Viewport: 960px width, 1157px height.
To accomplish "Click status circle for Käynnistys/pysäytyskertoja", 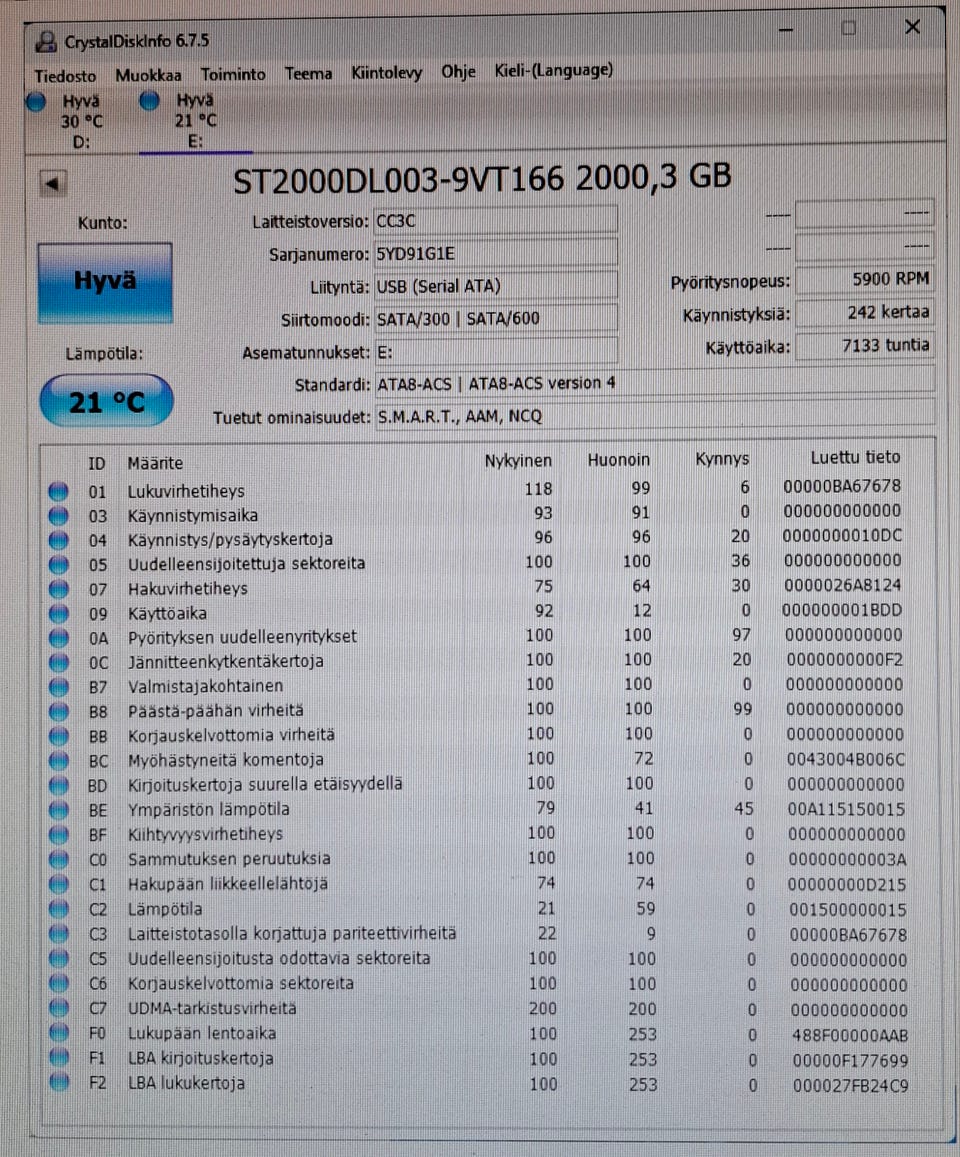I will [x=58, y=539].
